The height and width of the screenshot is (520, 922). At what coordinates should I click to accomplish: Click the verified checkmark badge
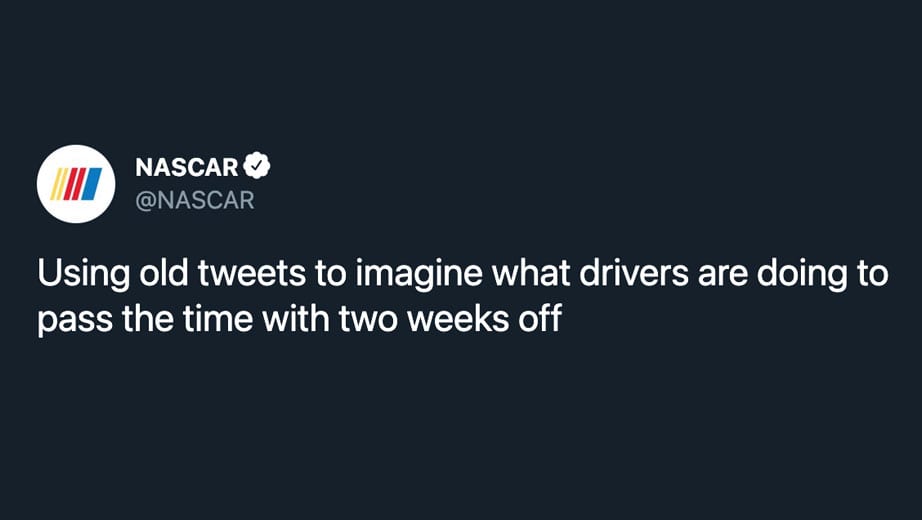pyautogui.click(x=256, y=166)
